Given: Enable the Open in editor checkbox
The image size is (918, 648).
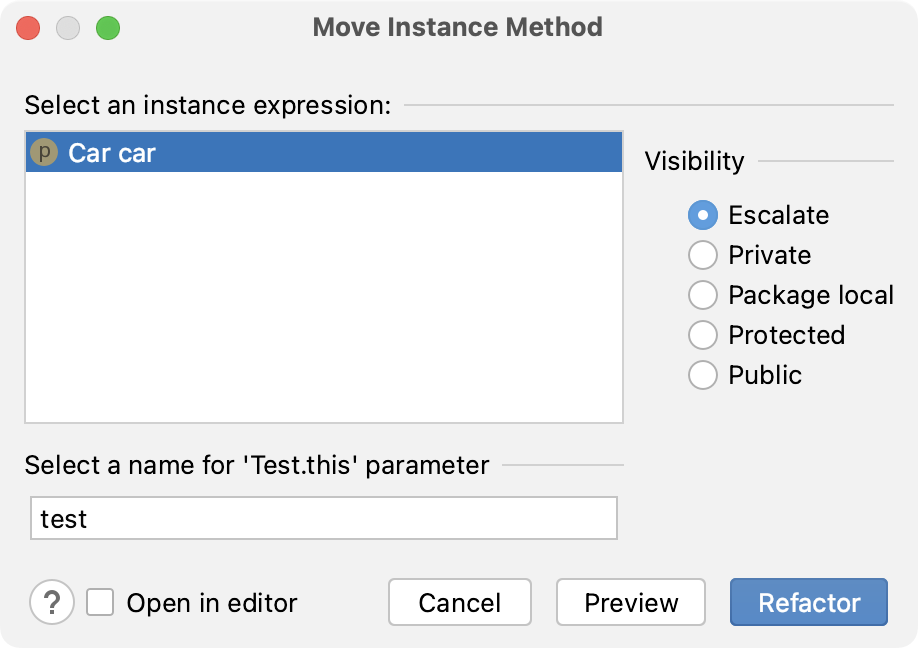Looking at the screenshot, I should [x=100, y=602].
